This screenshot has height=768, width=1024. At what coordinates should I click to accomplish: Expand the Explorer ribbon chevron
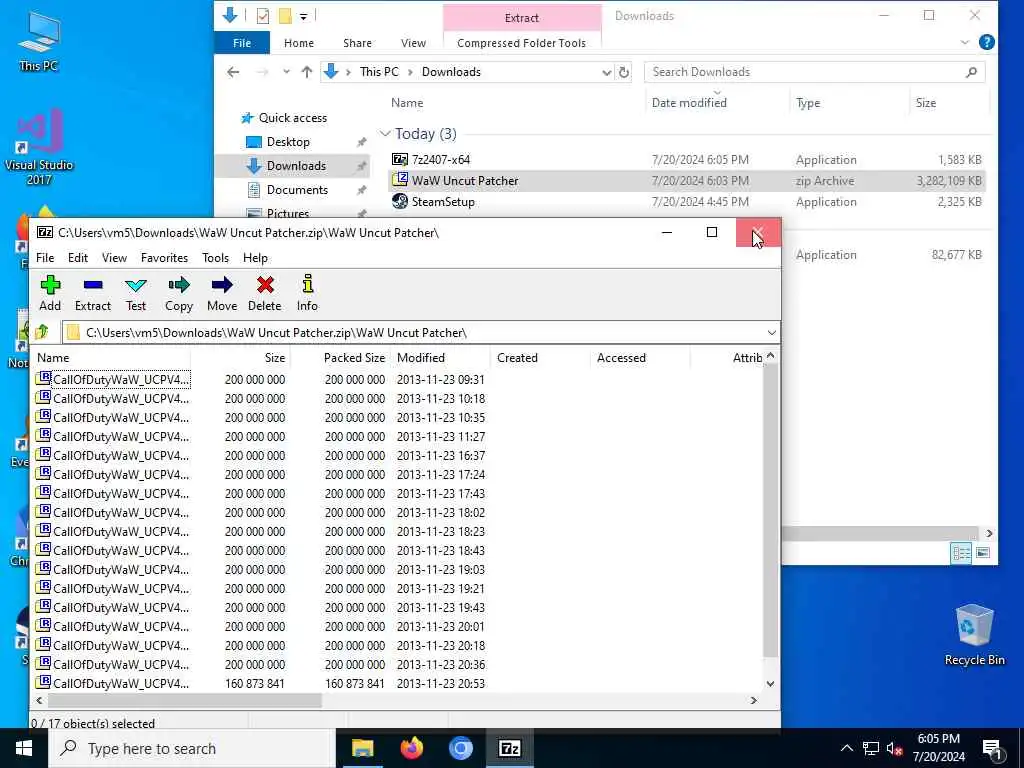(965, 42)
